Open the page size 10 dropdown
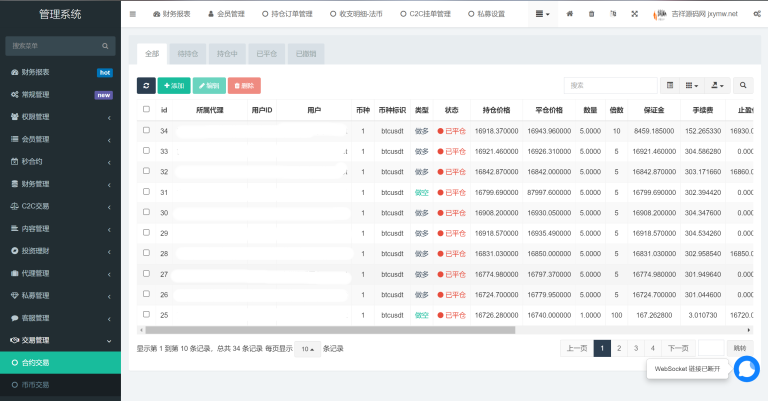This screenshot has width=768, height=401. pos(307,349)
